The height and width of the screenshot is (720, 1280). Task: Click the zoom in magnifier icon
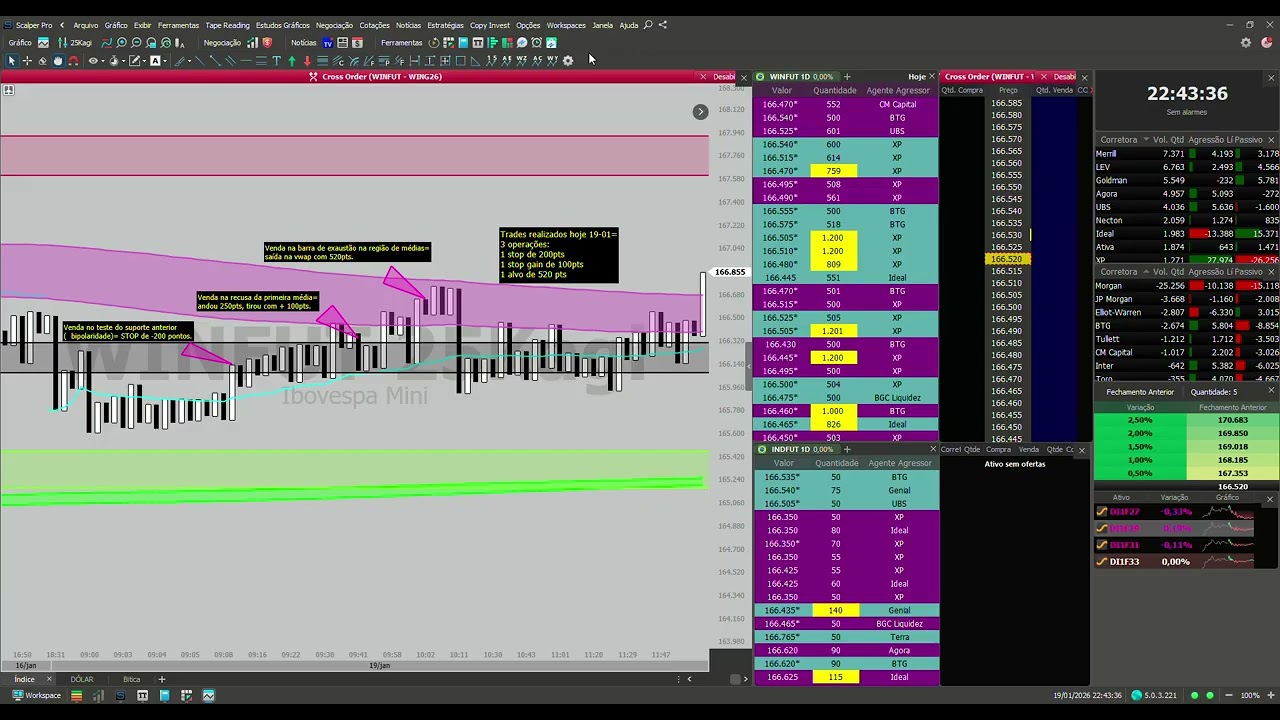121,43
